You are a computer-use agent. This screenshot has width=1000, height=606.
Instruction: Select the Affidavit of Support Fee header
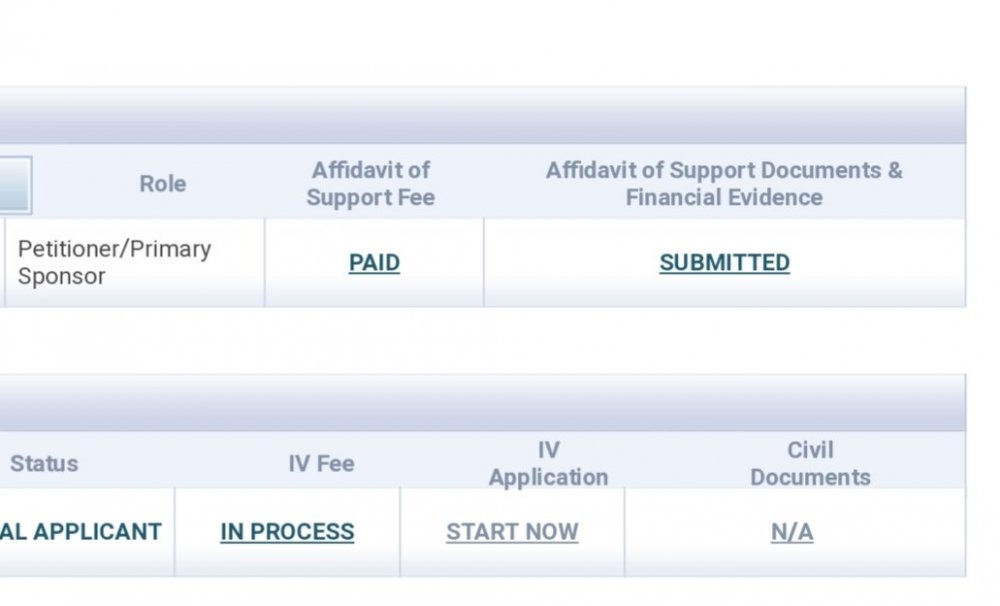pos(371,184)
